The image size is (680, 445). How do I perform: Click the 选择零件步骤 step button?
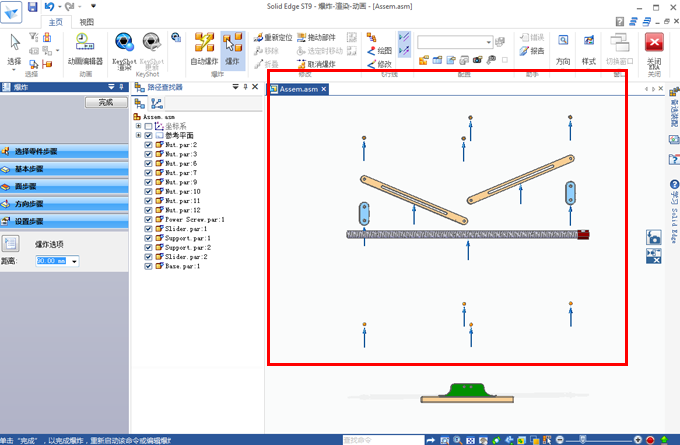[64, 151]
